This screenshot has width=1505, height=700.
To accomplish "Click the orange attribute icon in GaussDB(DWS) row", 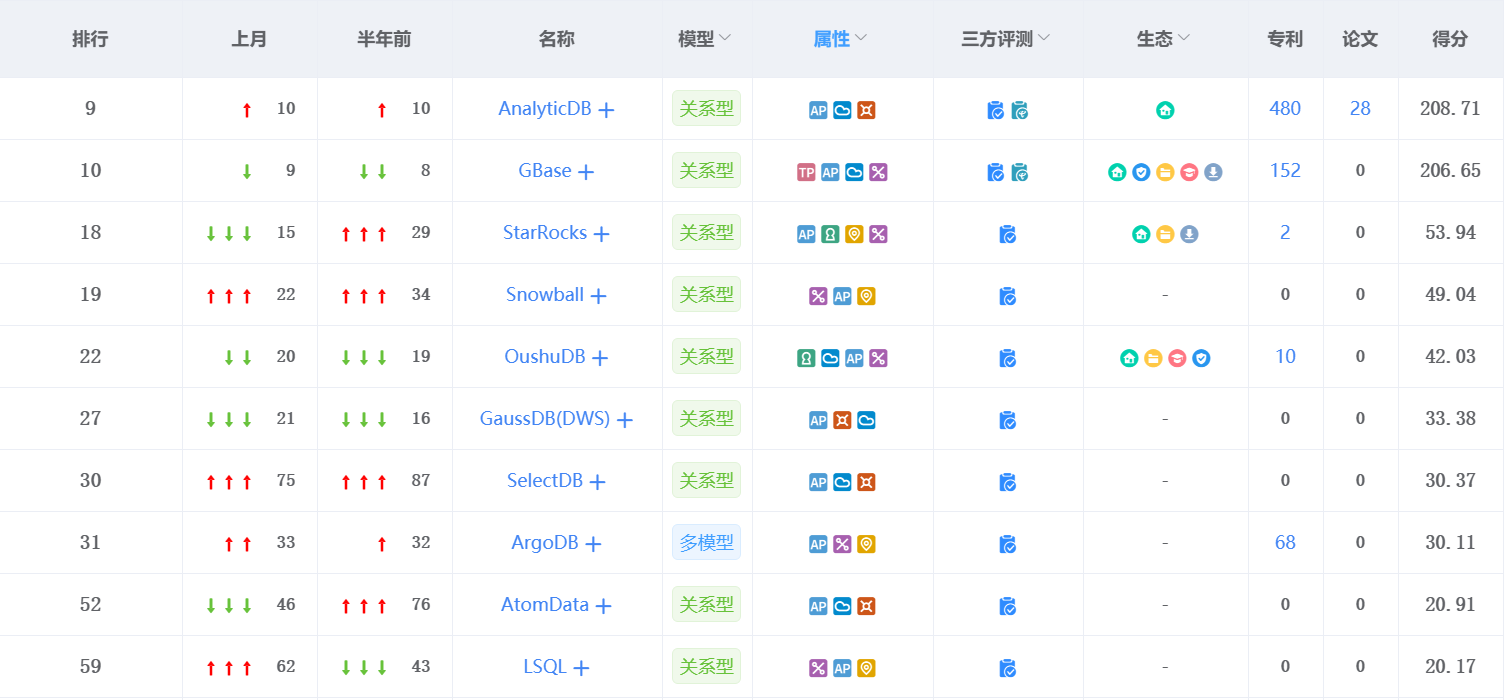I will coord(842,420).
